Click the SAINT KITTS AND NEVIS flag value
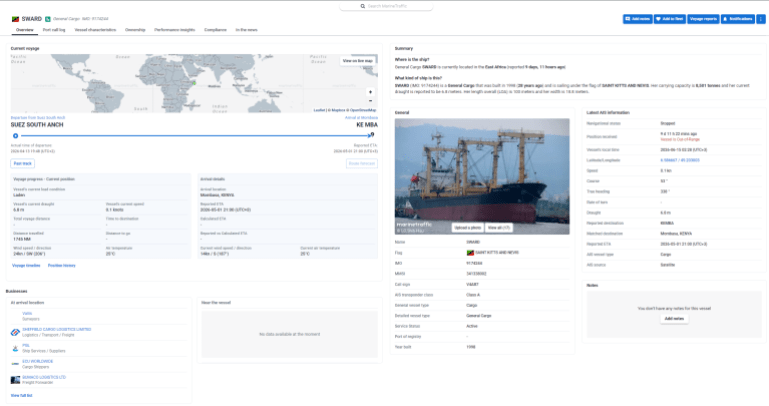769x406 pixels. pos(497,253)
